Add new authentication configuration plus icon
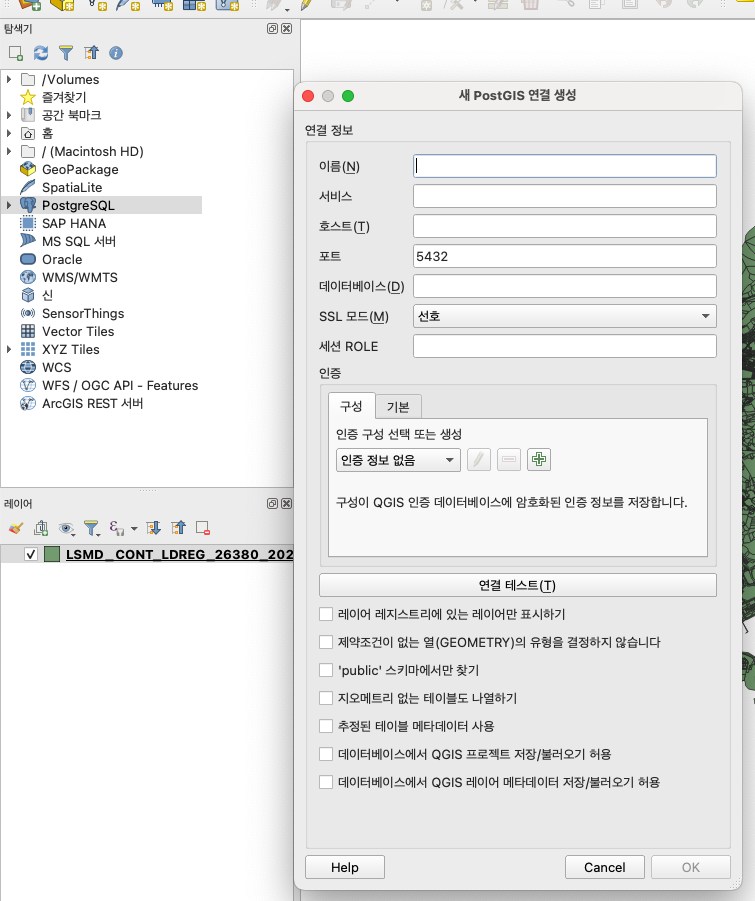755x901 pixels. click(539, 459)
